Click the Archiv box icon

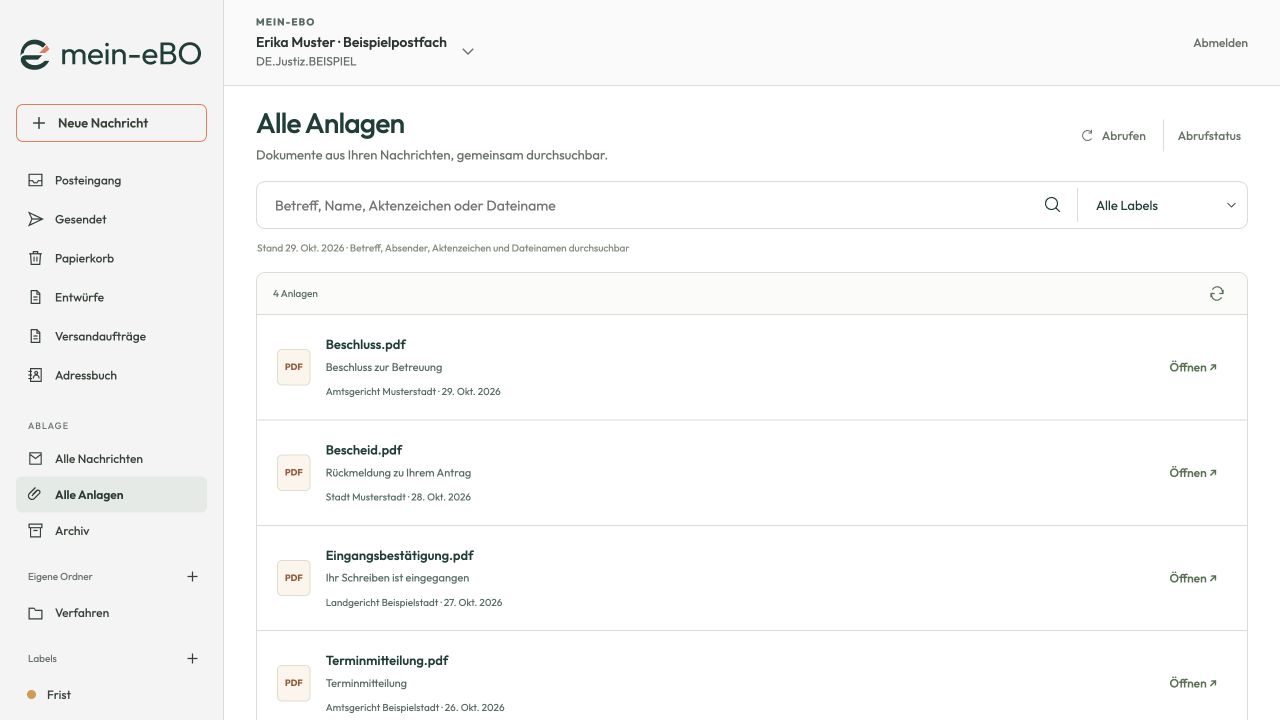[x=36, y=531]
